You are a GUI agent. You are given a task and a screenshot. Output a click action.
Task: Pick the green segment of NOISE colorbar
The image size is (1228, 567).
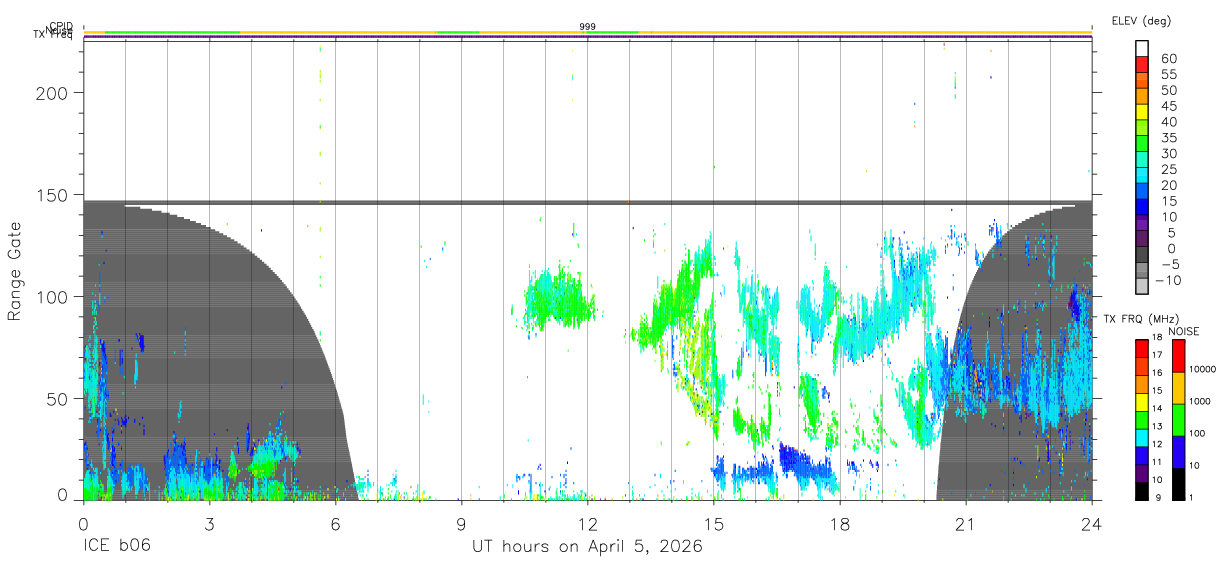pyautogui.click(x=1177, y=420)
